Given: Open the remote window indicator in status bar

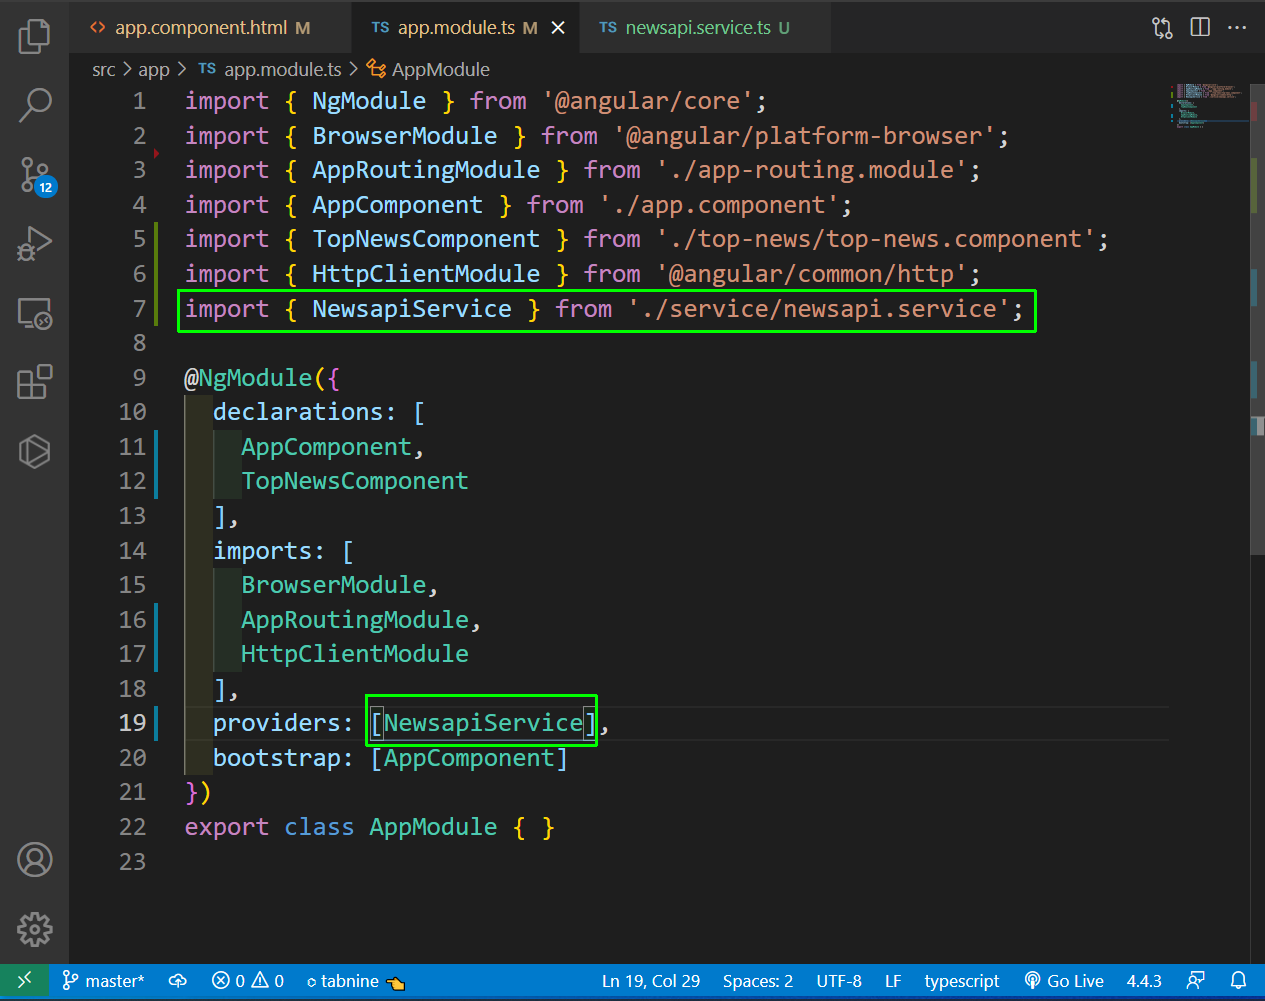Looking at the screenshot, I should coord(25,981).
